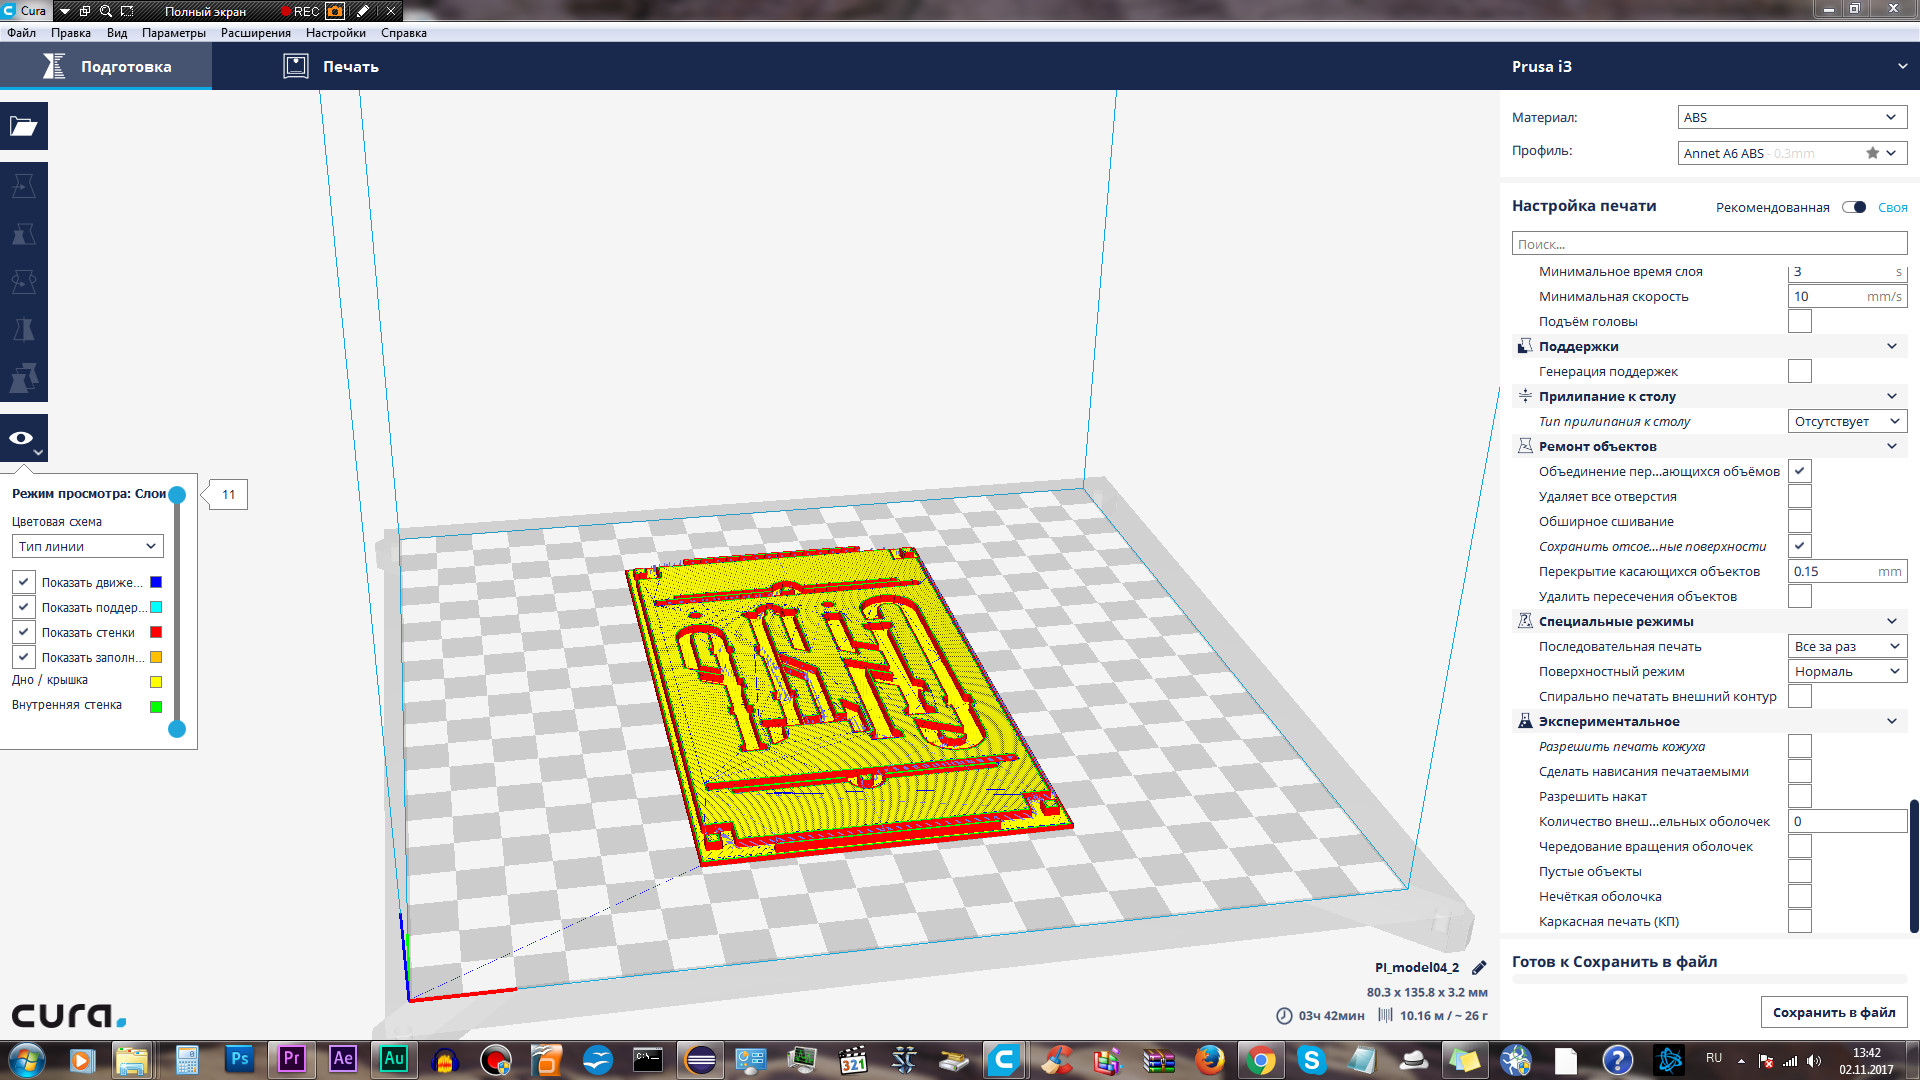Open Тип прилипания к столу dropdown
Screen dimensions: 1920x1080
pos(1846,421)
